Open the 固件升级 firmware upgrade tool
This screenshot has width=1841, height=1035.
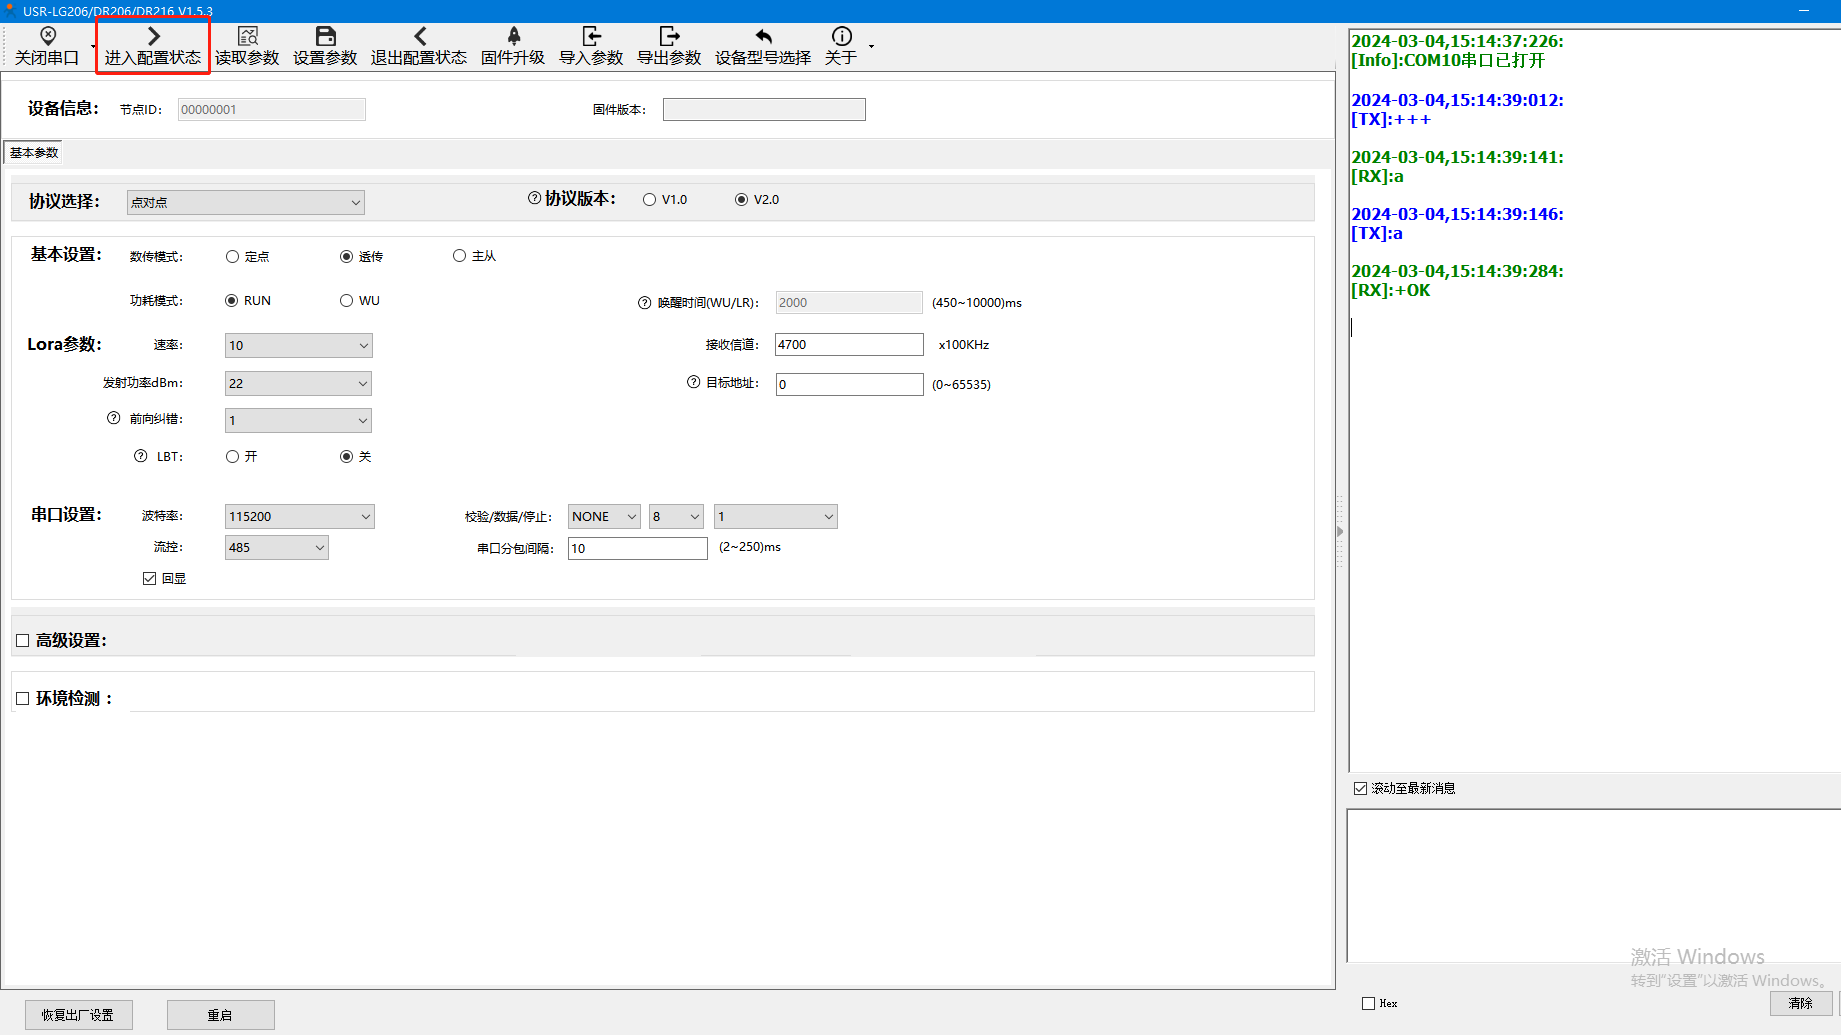click(x=513, y=47)
